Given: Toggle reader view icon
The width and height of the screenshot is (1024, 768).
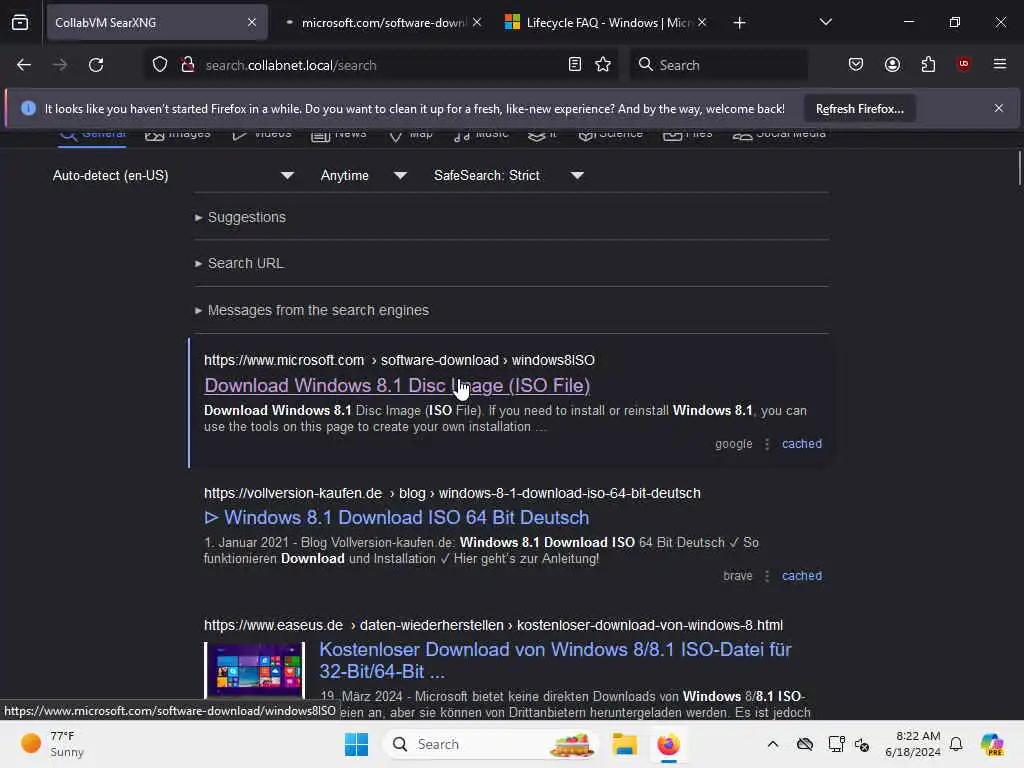Looking at the screenshot, I should click(575, 64).
